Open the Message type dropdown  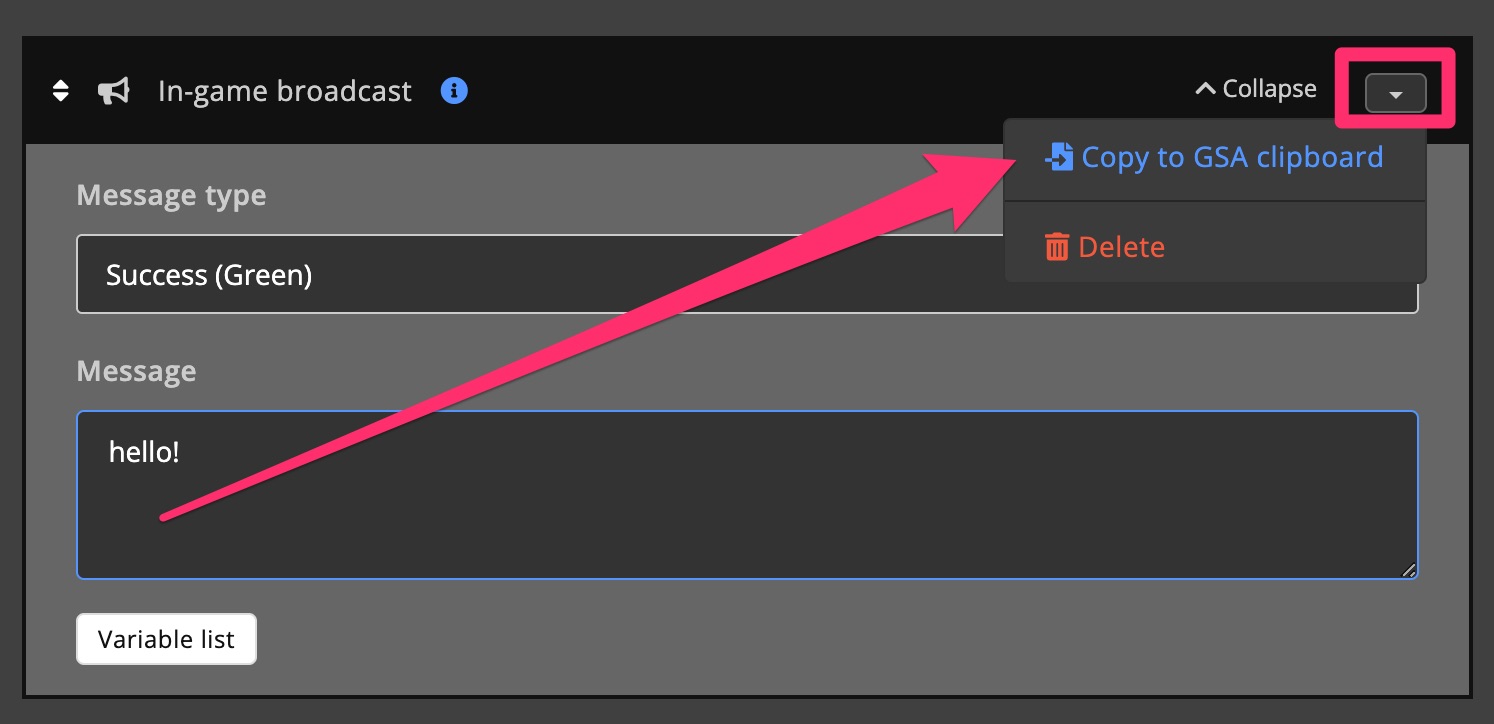coord(746,274)
